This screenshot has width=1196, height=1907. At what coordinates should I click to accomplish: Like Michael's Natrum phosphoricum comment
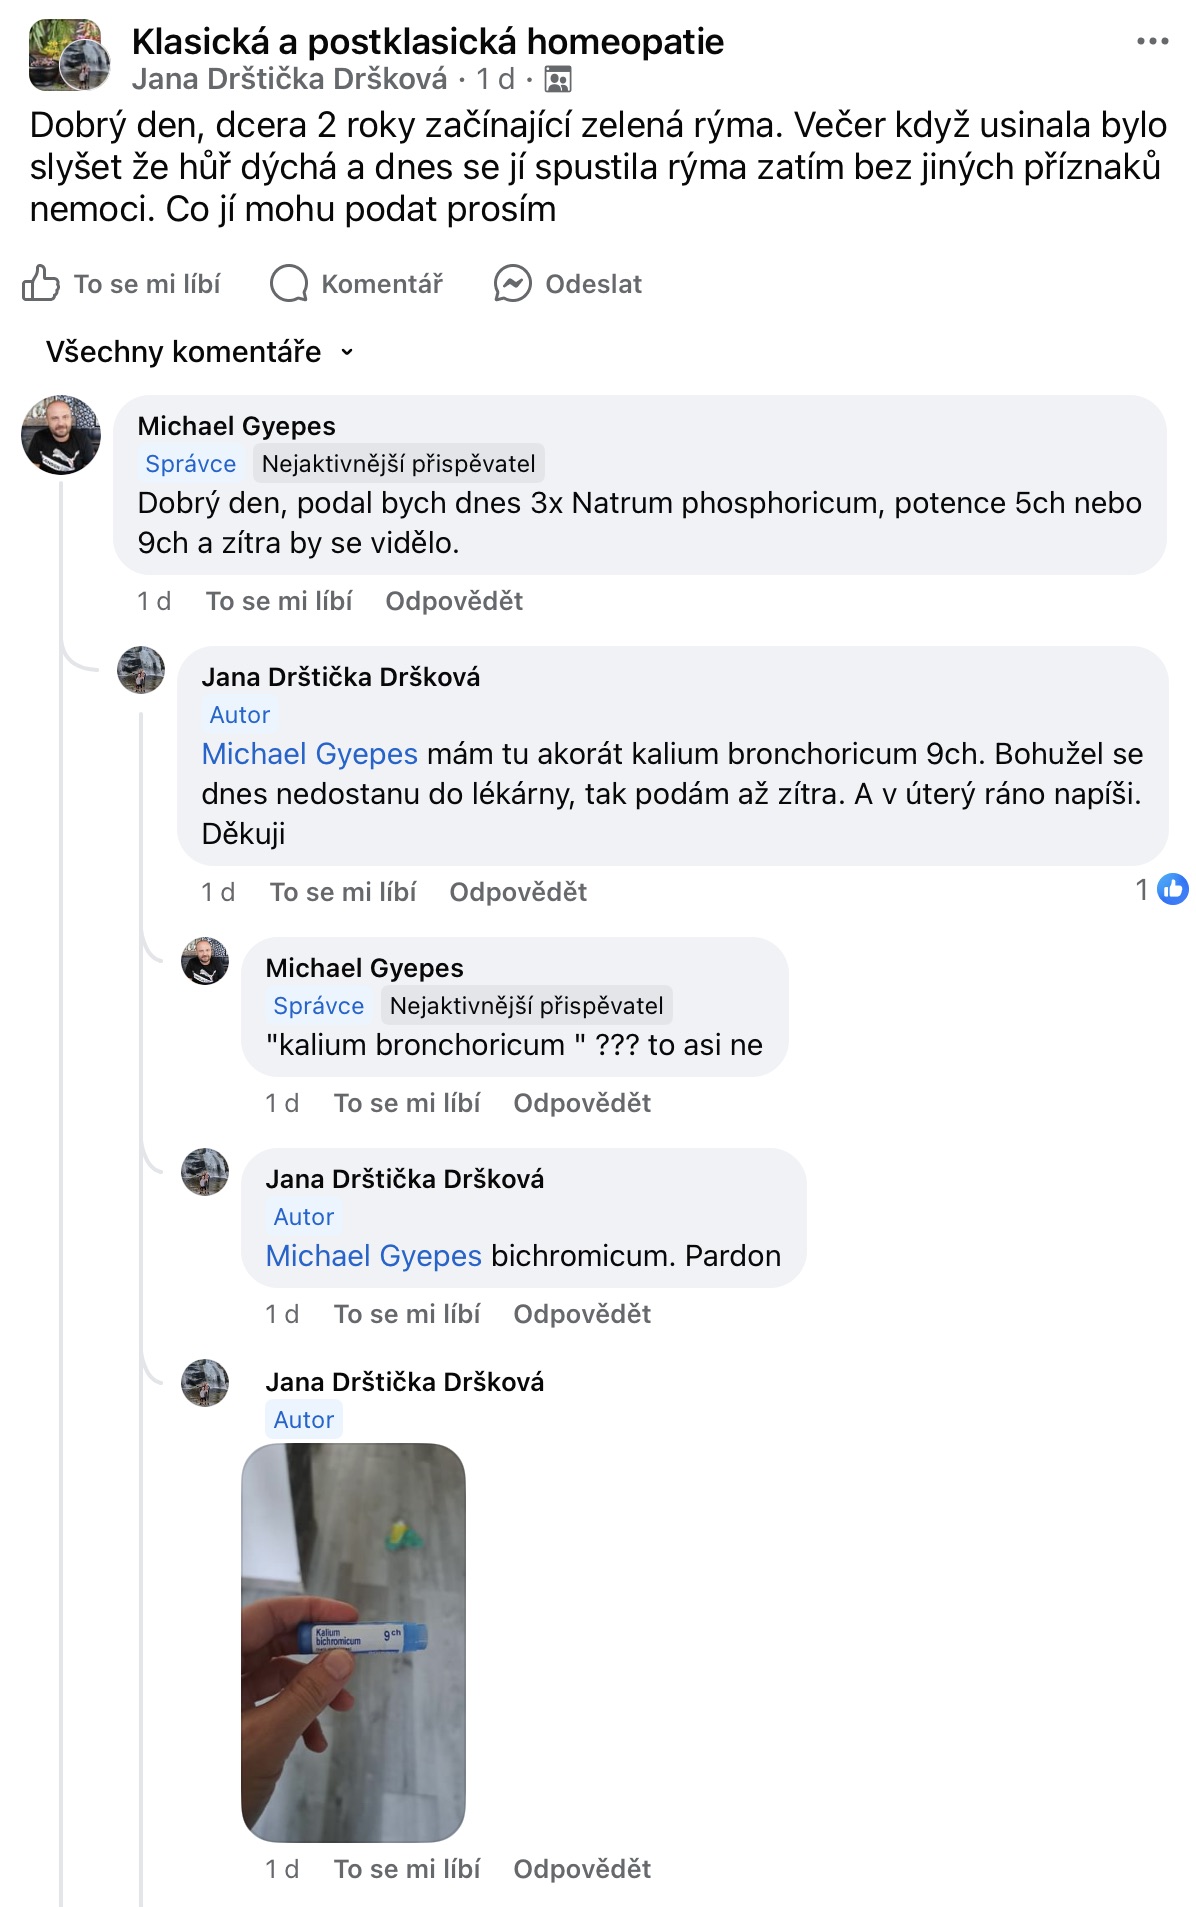click(279, 601)
